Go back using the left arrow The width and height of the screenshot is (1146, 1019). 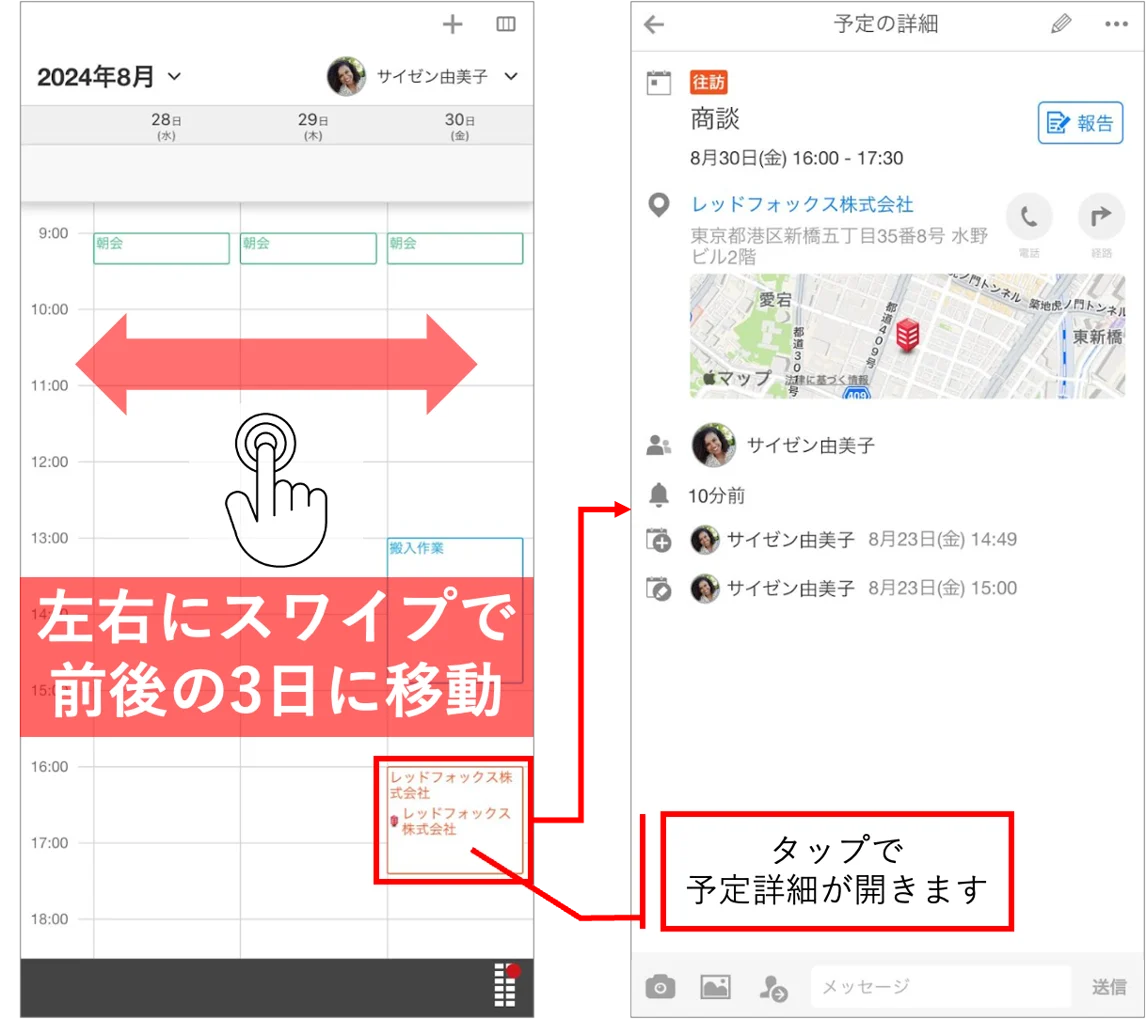(x=654, y=25)
